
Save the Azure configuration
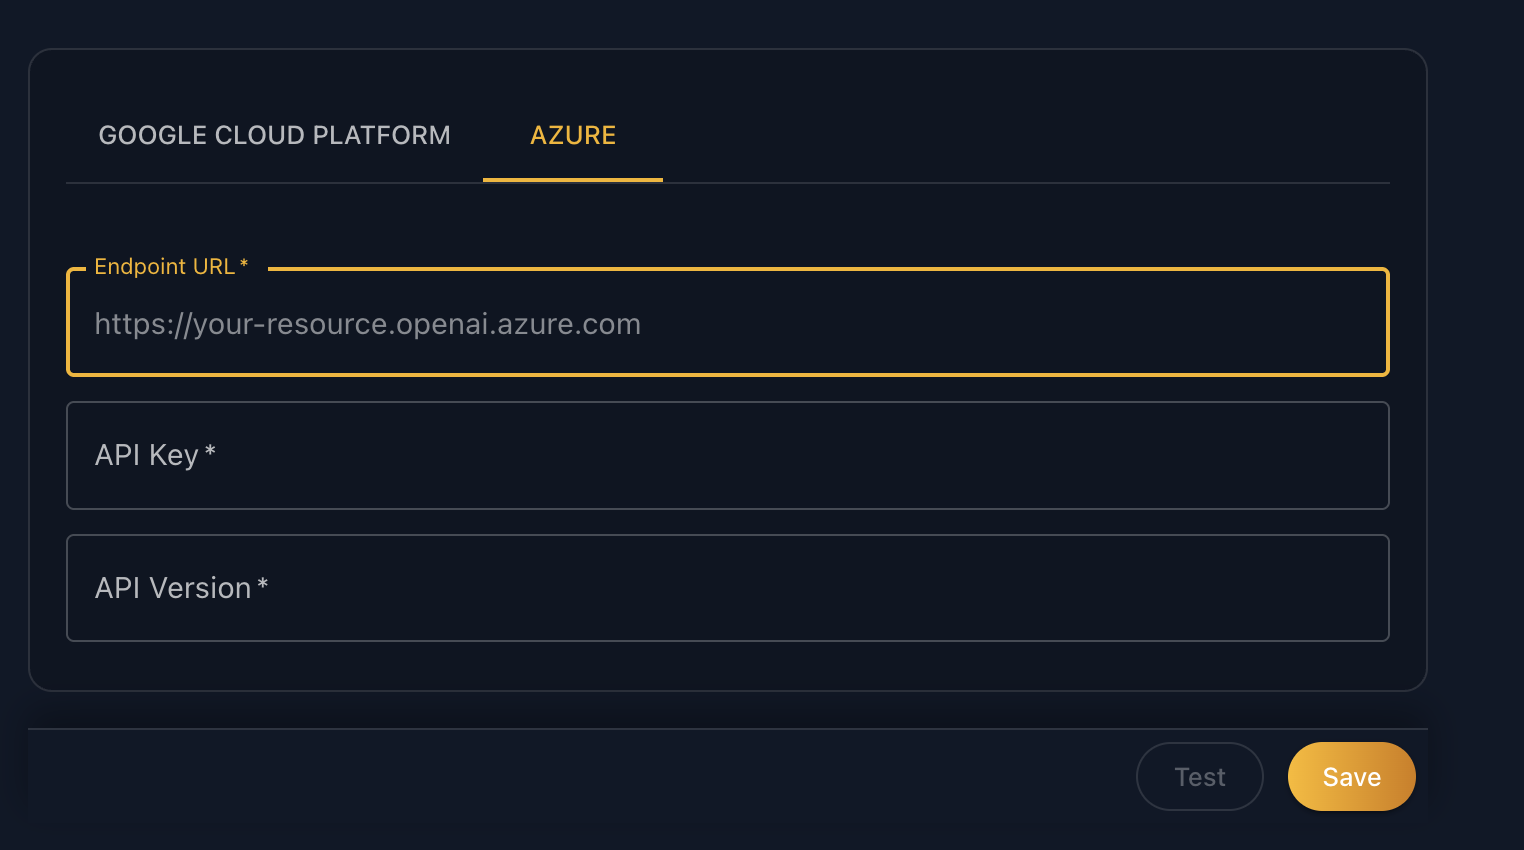1352,776
